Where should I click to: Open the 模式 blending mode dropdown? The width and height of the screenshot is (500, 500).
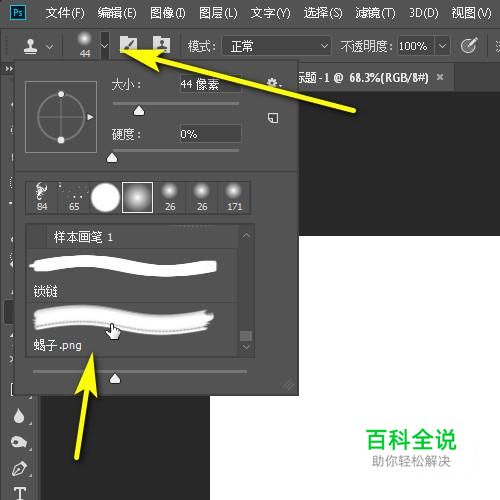[276, 46]
